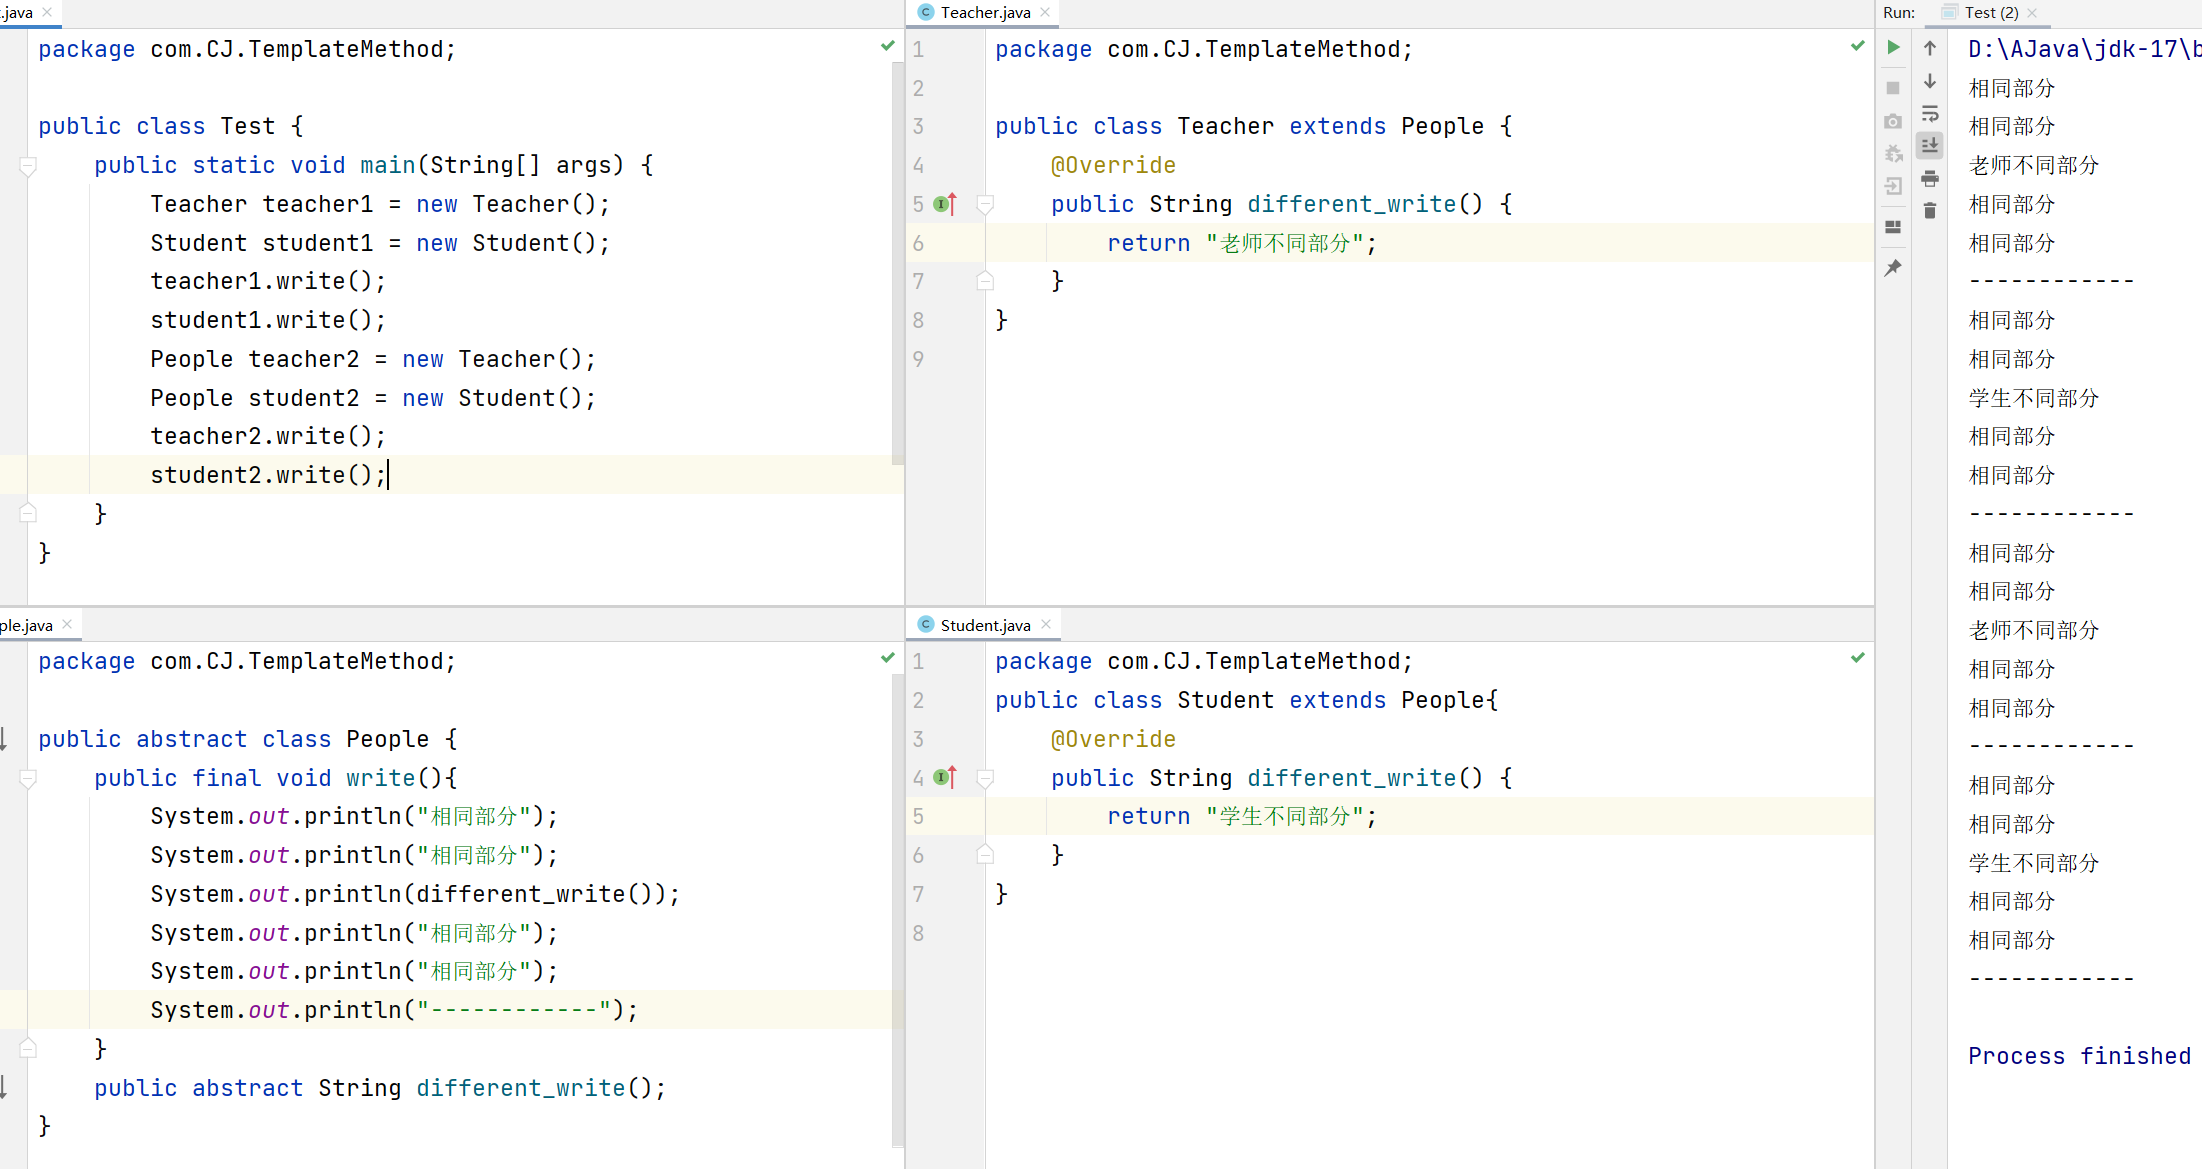Click green inspection checkmark in Teacher.java
Screen dimensions: 2202x1169
tap(1857, 46)
